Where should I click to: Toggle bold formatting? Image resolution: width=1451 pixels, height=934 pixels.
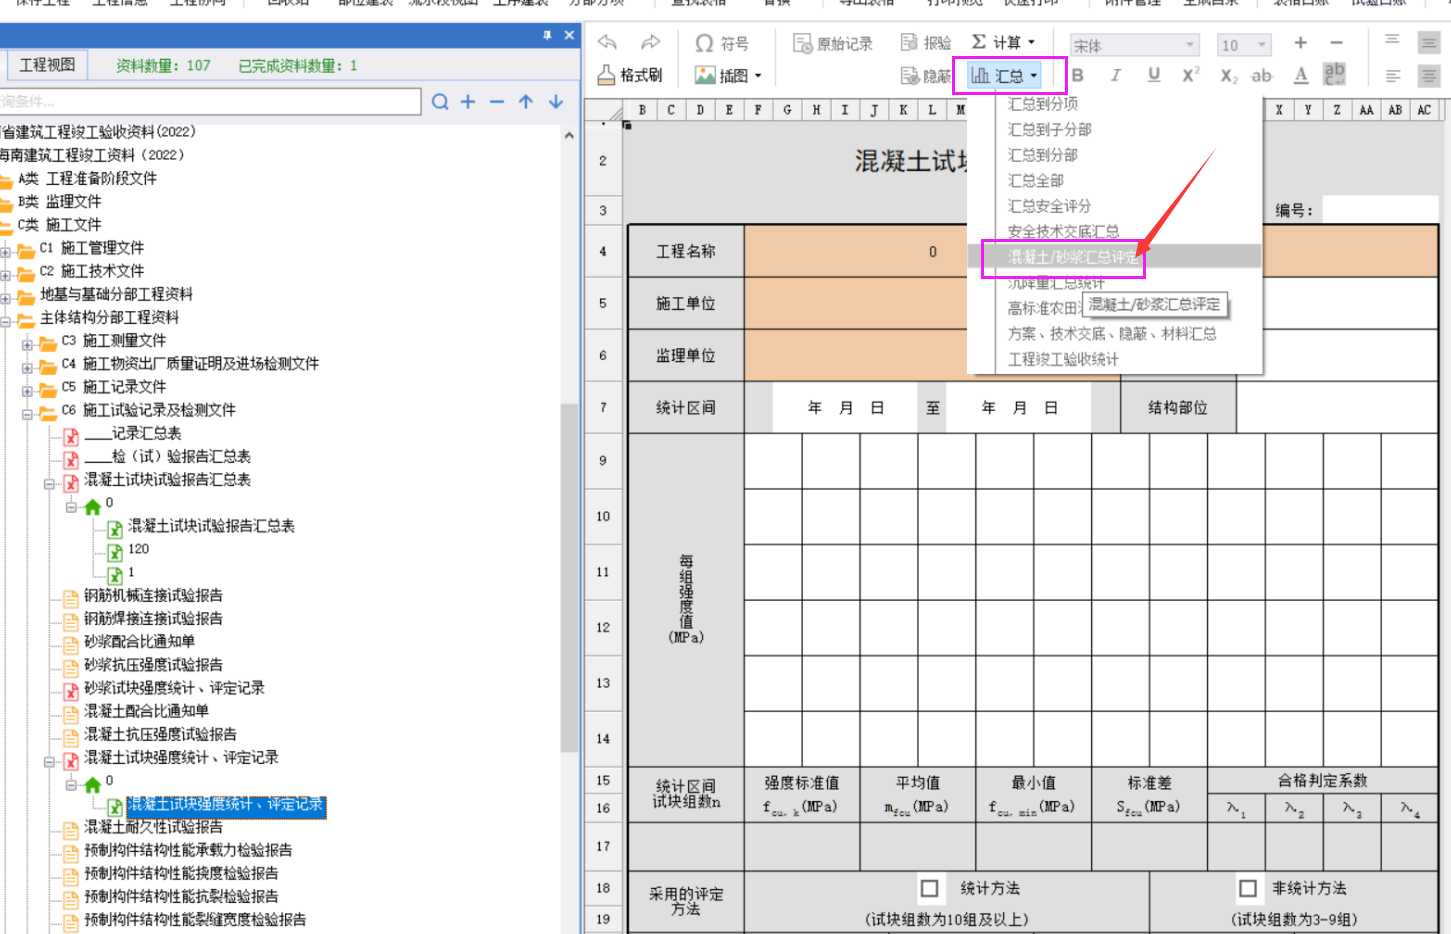tap(1078, 75)
